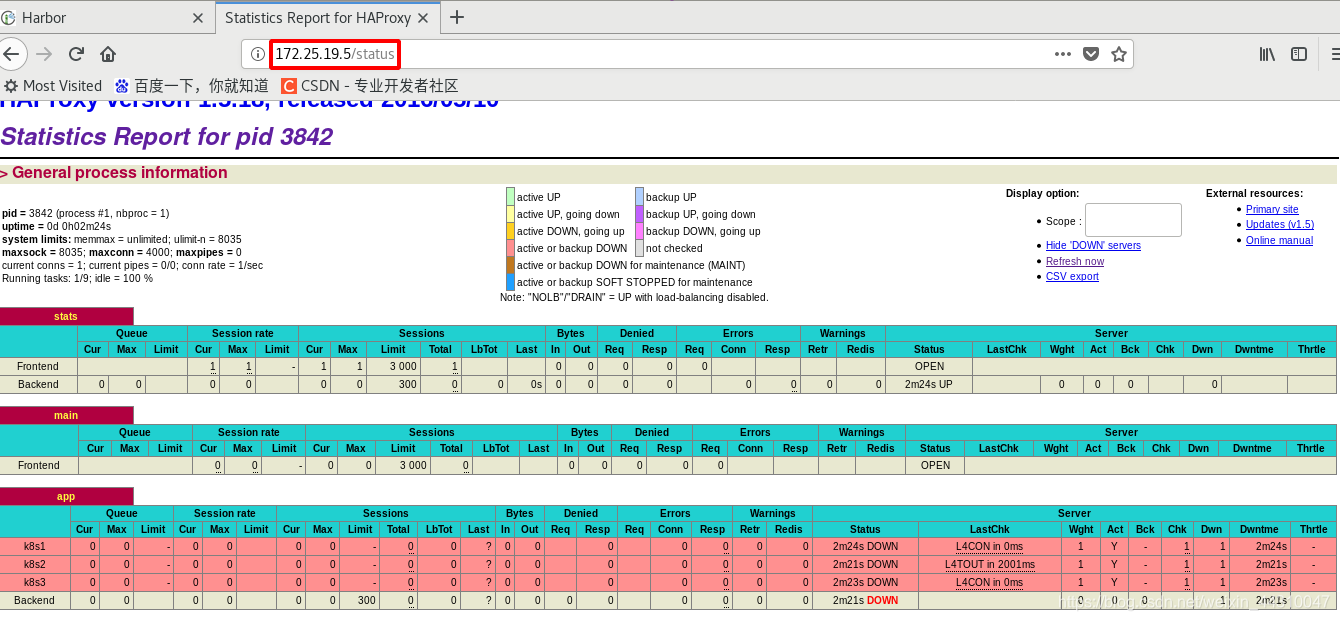This screenshot has height=621, width=1340.
Task: Open the Updates (v1.5) link
Action: click(x=1280, y=224)
